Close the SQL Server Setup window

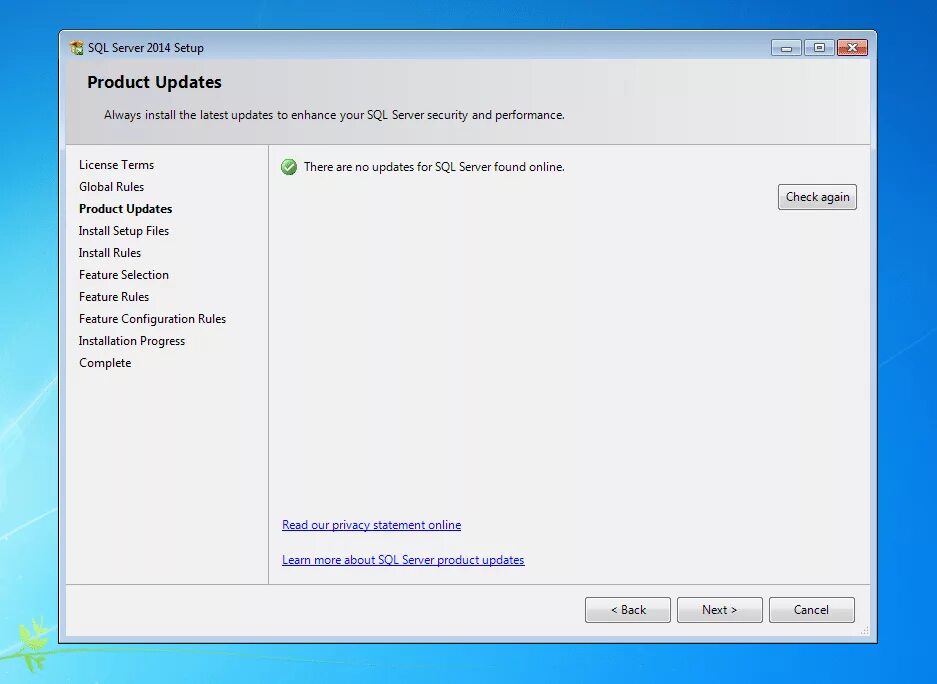pyautogui.click(x=853, y=48)
